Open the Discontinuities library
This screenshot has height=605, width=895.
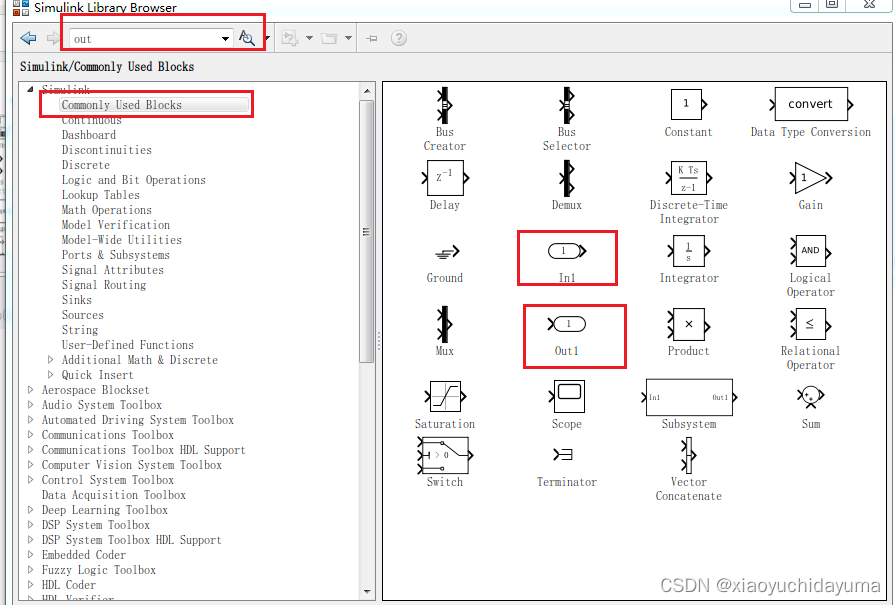107,150
